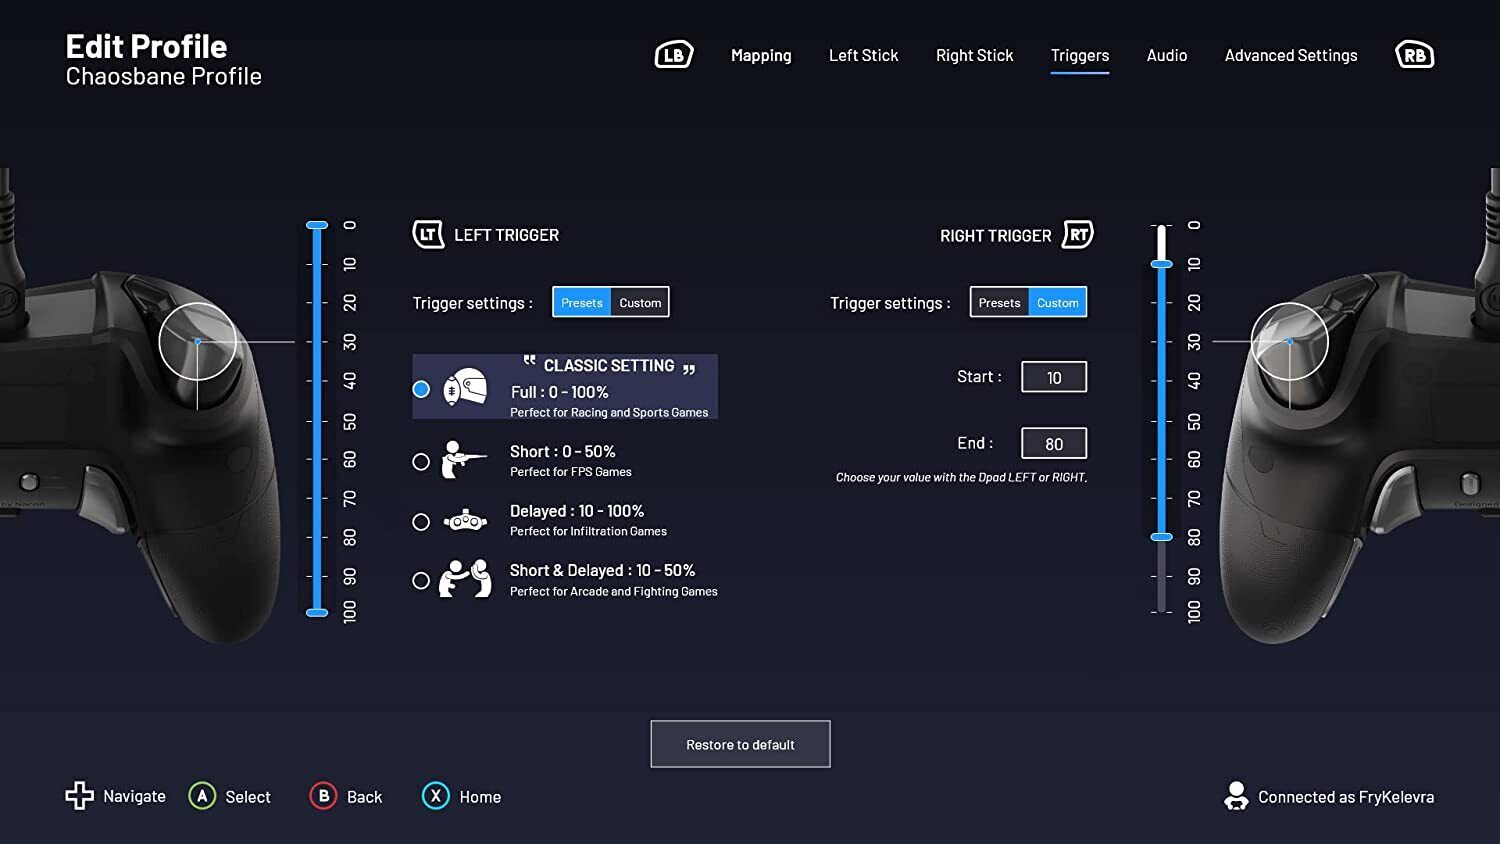Switch left trigger settings to Custom
Image resolution: width=1500 pixels, height=844 pixels.
click(640, 303)
